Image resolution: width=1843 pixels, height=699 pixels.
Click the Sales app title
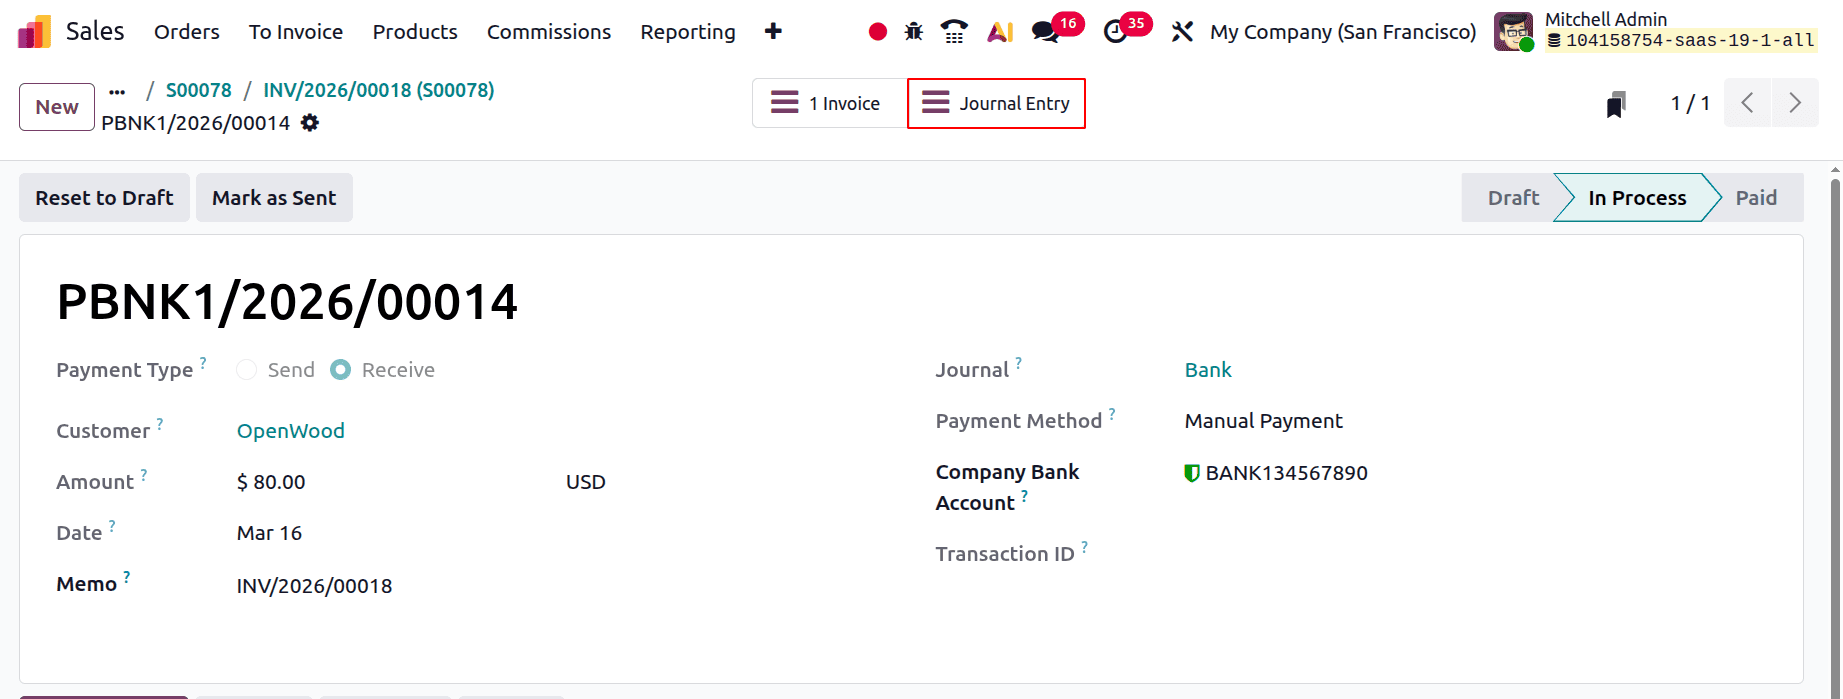(95, 32)
